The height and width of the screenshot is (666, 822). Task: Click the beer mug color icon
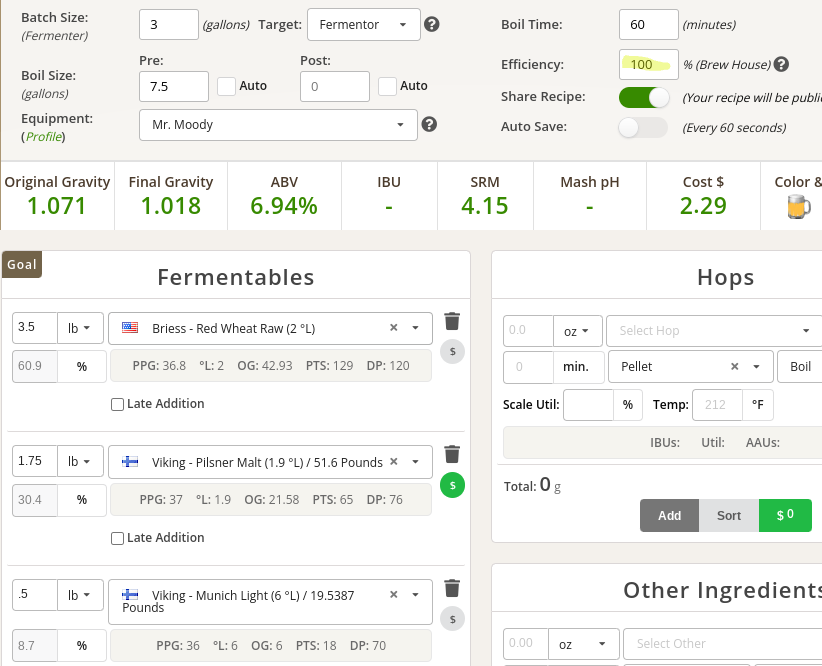click(797, 207)
